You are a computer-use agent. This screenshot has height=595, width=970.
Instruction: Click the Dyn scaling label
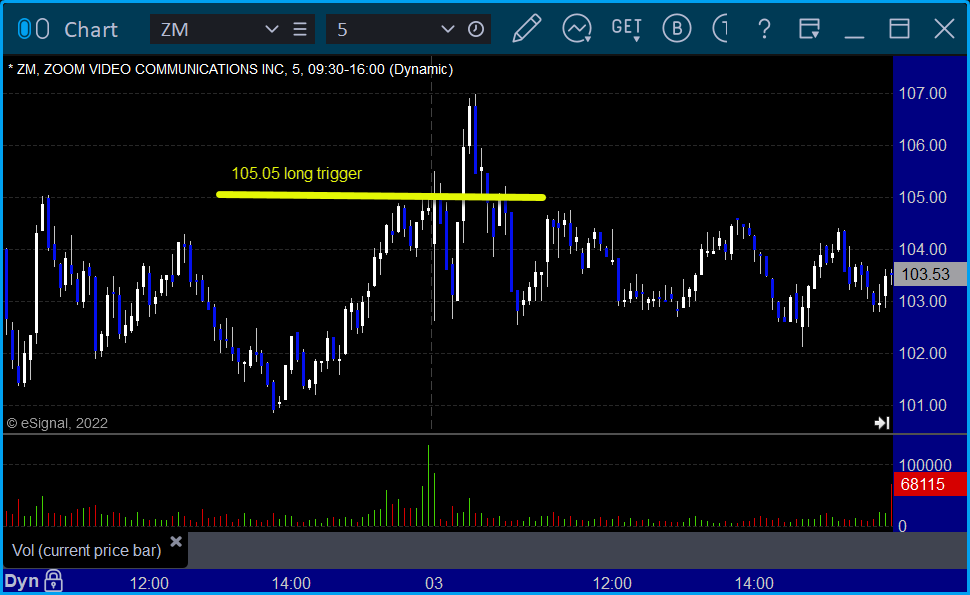[22, 581]
